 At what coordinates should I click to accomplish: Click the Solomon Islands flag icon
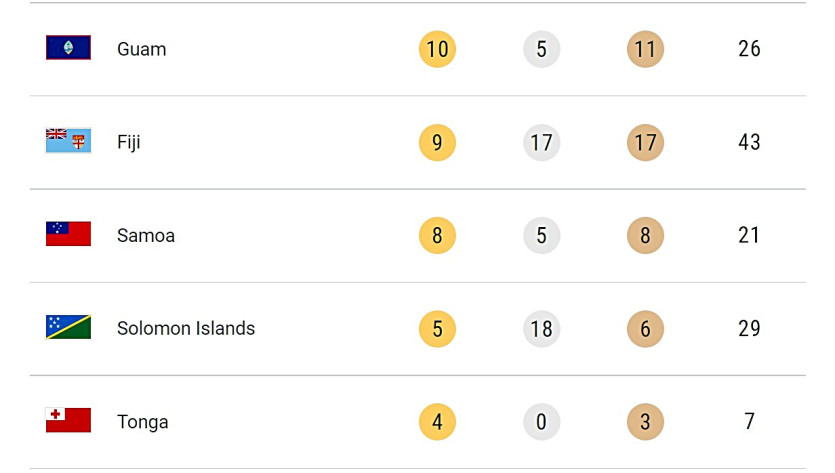click(x=68, y=327)
